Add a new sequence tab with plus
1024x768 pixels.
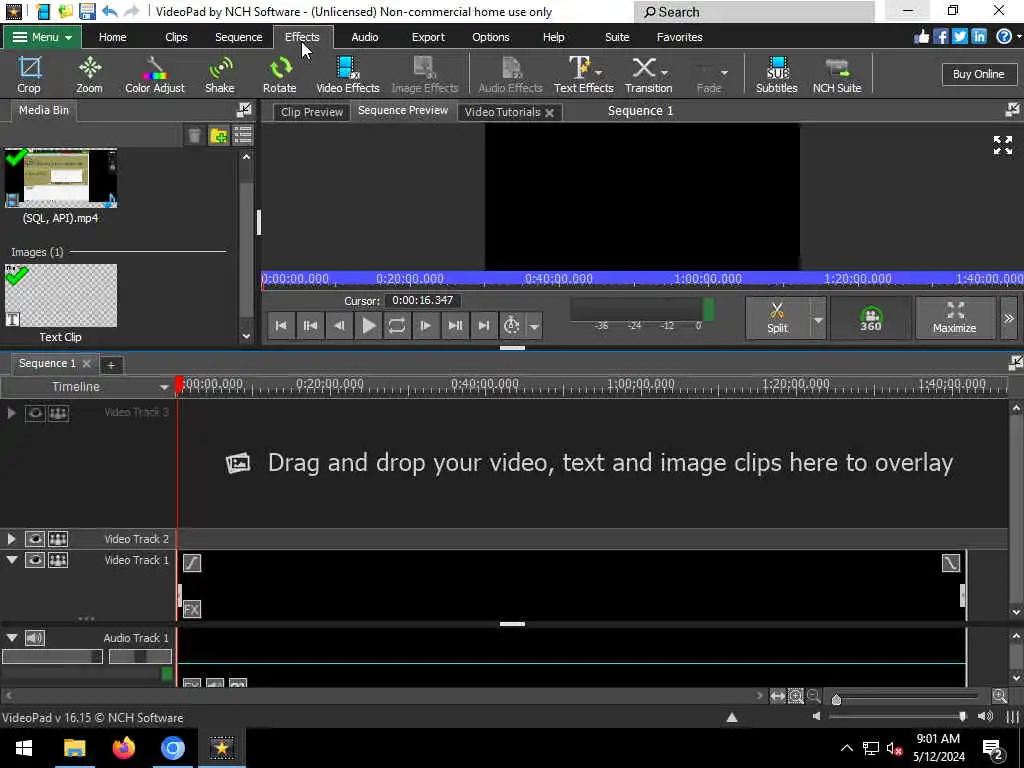point(110,365)
